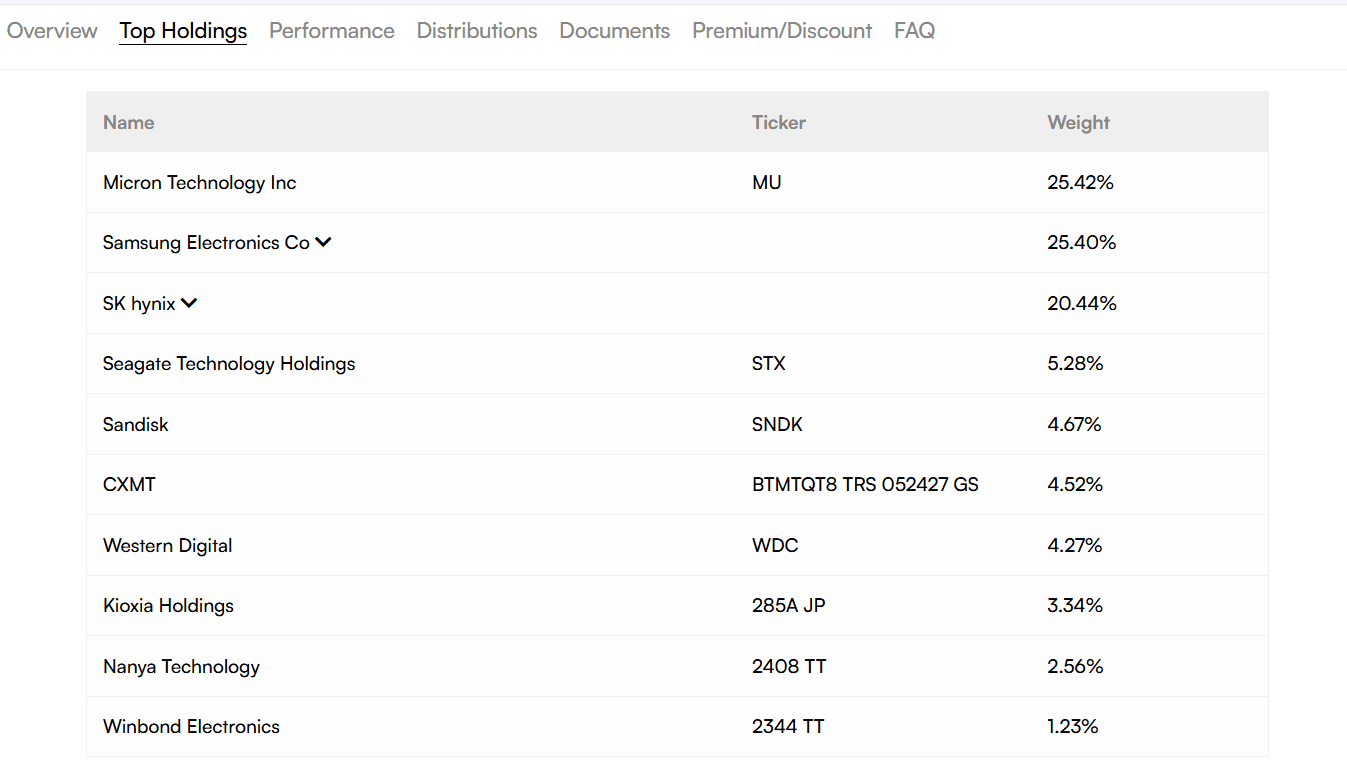Click the BTMTQT8 TRS 052427 GS ticker
The height and width of the screenshot is (774, 1347).
tap(865, 485)
